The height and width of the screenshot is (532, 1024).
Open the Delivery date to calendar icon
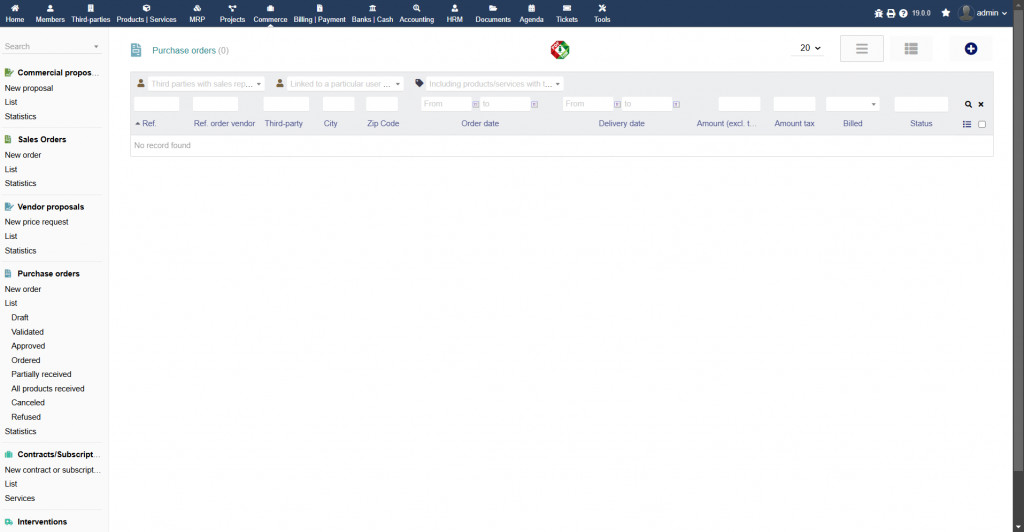coord(676,104)
